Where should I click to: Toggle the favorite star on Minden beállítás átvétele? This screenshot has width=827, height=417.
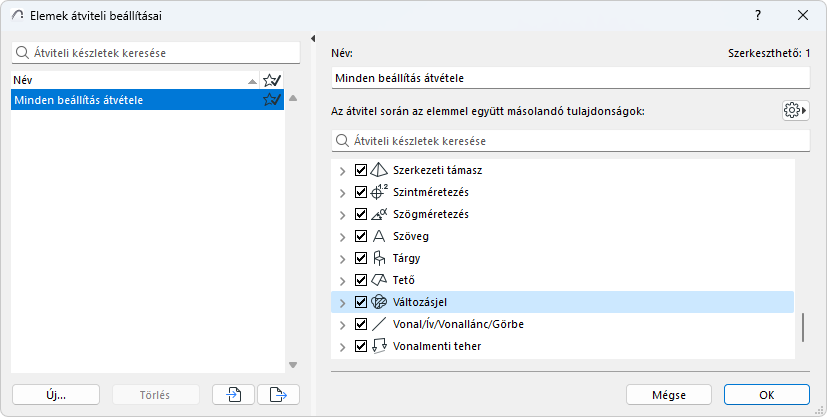(271, 100)
